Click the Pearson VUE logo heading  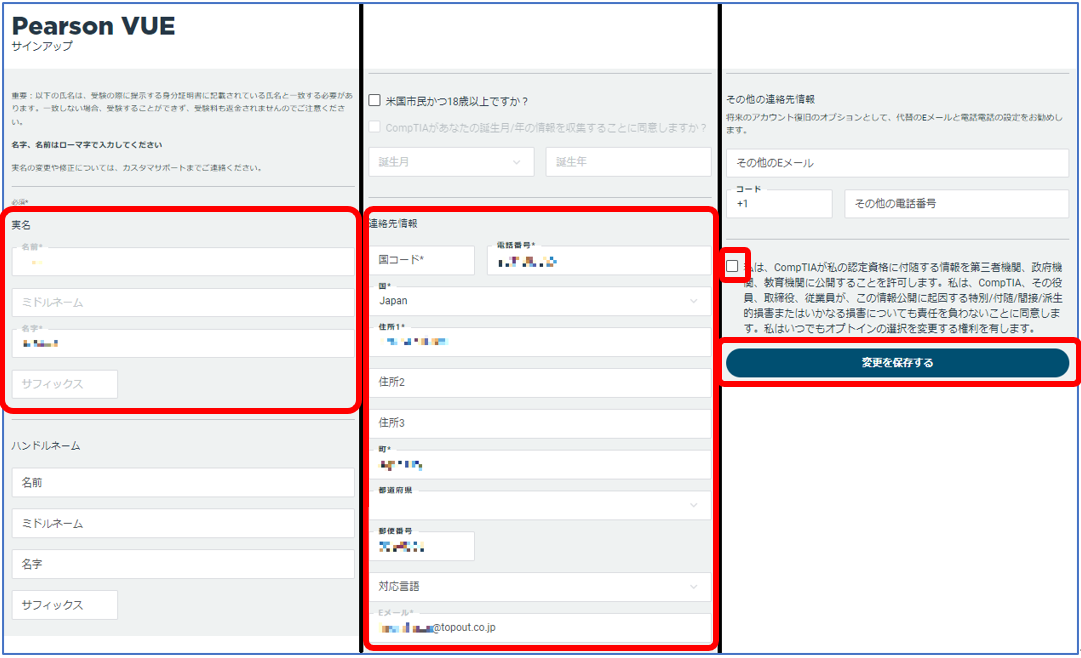coord(94,26)
